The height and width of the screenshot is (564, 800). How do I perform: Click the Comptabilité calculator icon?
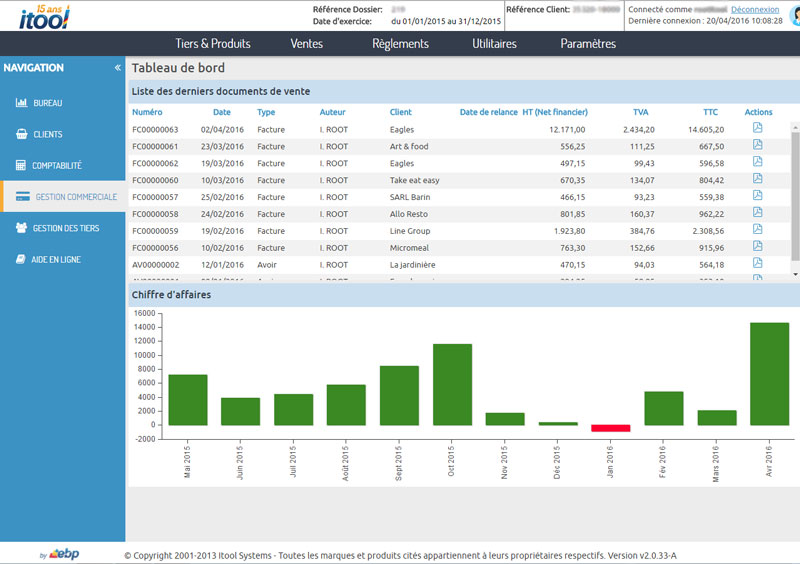(21, 165)
